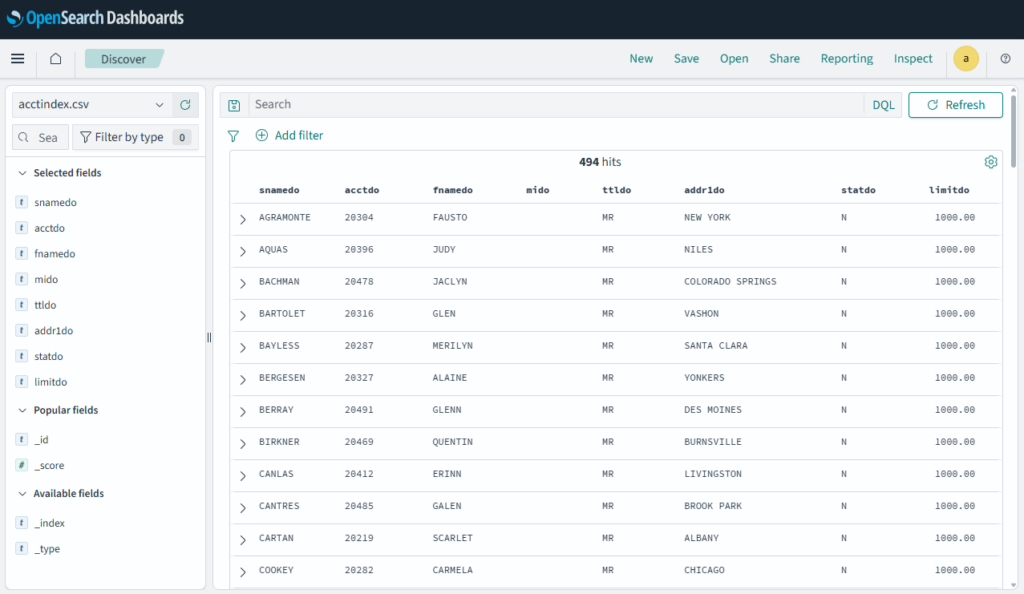Expand the CARTAN row details
The height and width of the screenshot is (594, 1024).
tap(243, 540)
